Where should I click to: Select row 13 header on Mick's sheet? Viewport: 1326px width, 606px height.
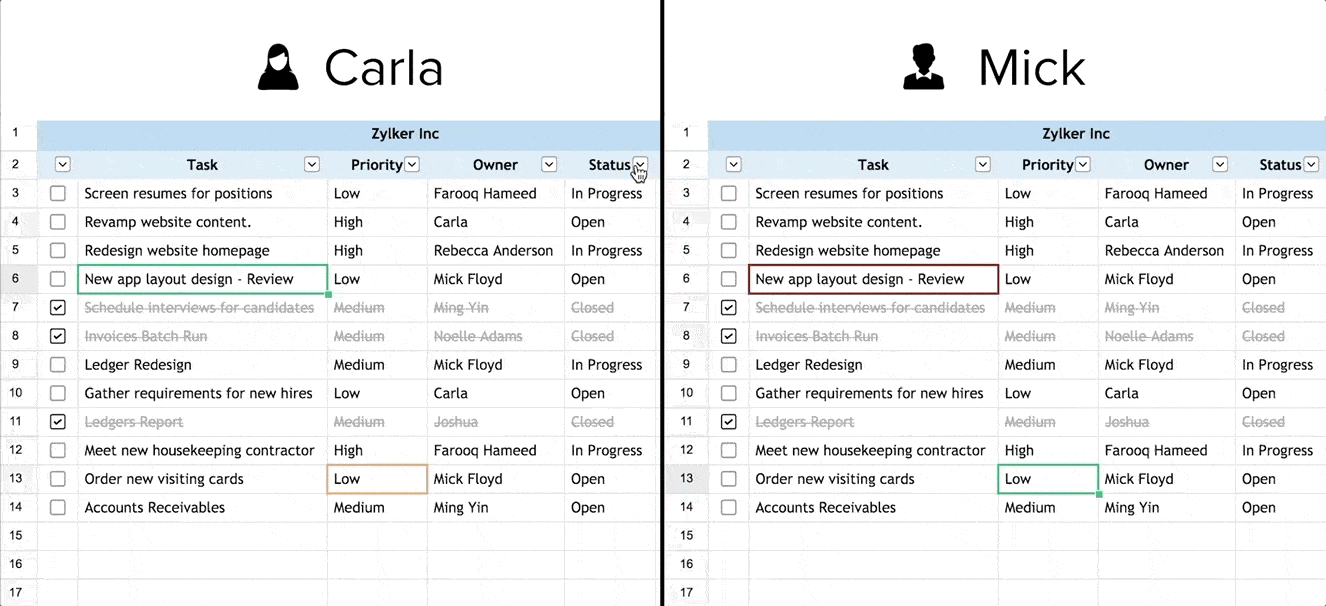click(687, 478)
